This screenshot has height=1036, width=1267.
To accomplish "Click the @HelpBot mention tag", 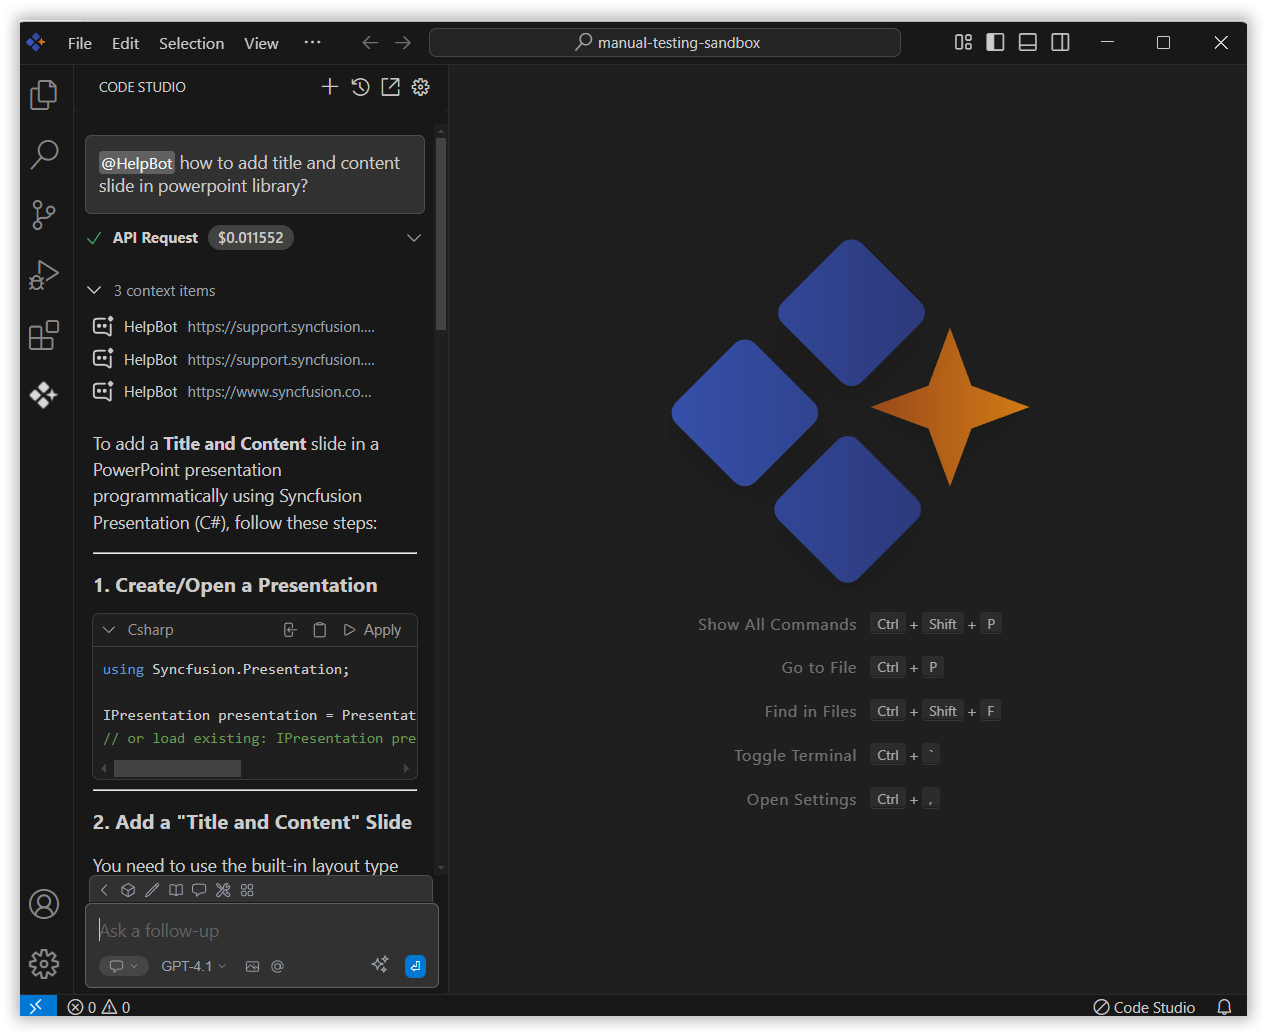I will coord(137,163).
